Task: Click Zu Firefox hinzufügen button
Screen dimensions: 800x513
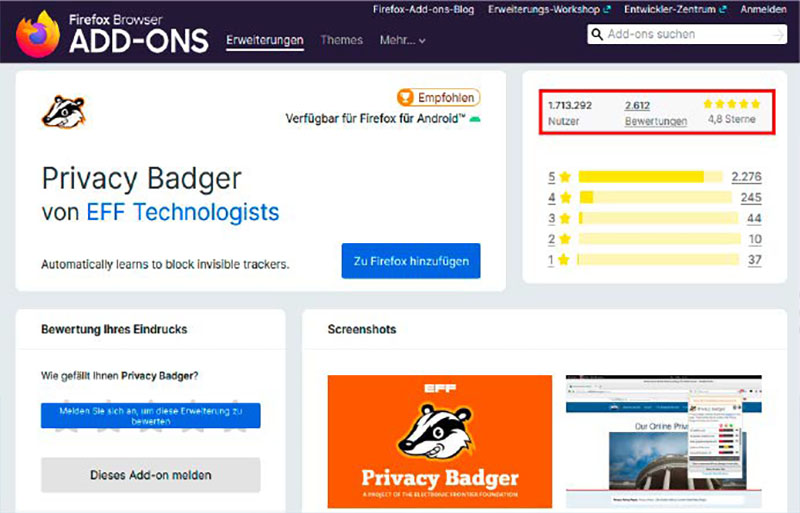Action: point(411,261)
